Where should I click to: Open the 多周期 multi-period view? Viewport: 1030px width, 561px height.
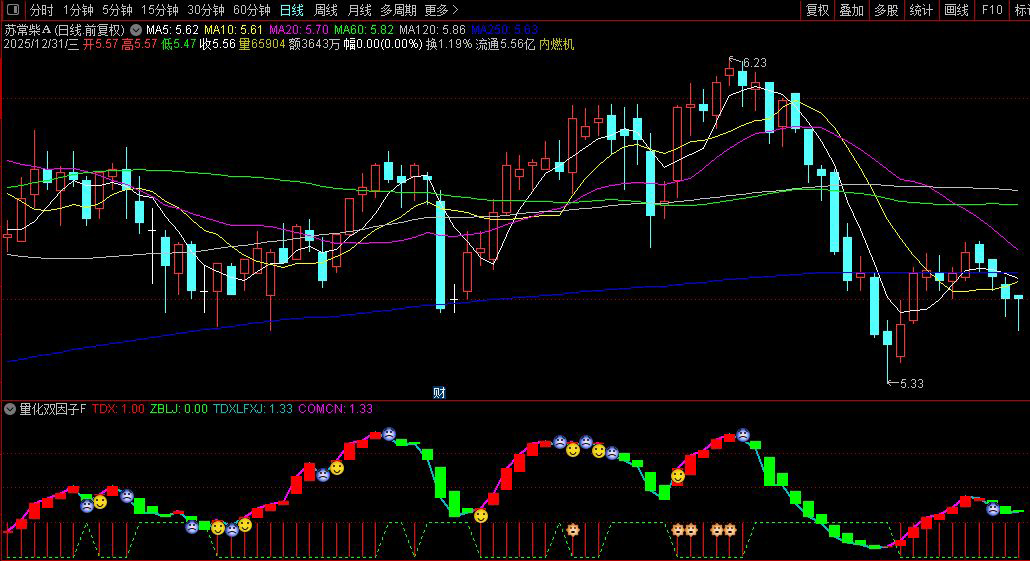[398, 10]
